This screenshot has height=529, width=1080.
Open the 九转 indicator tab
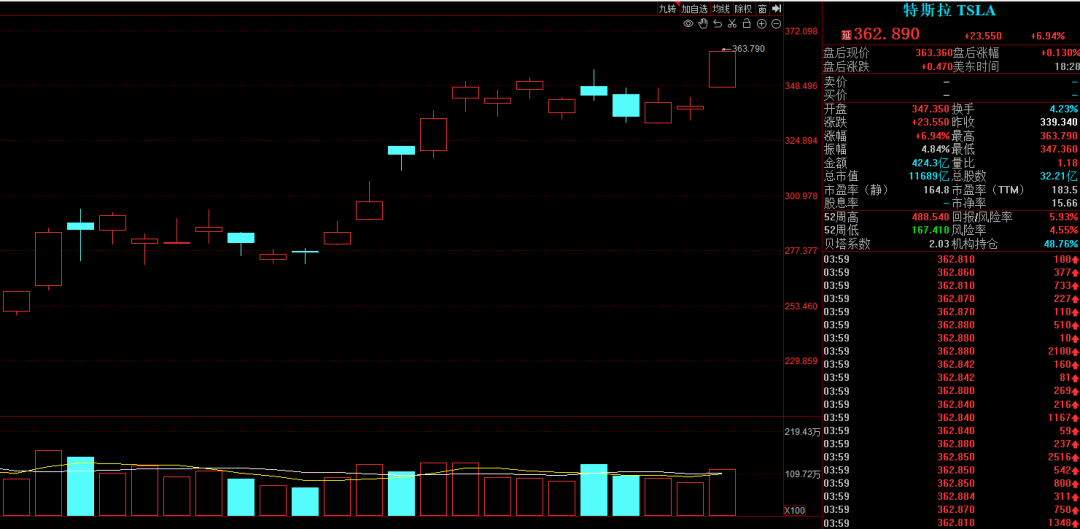click(668, 9)
